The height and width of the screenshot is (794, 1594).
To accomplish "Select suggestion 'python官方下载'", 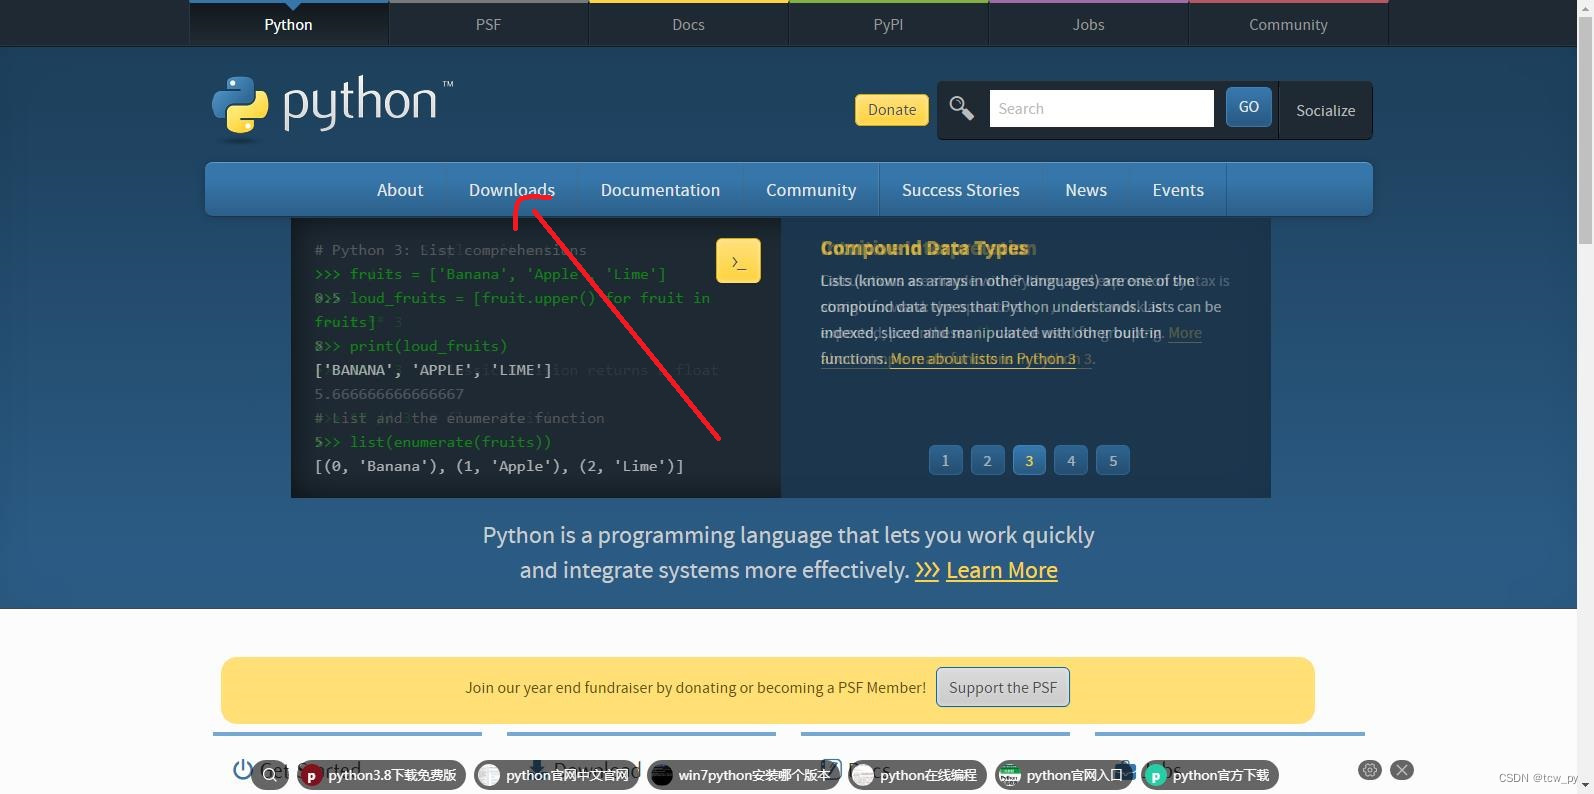I will coord(1210,775).
